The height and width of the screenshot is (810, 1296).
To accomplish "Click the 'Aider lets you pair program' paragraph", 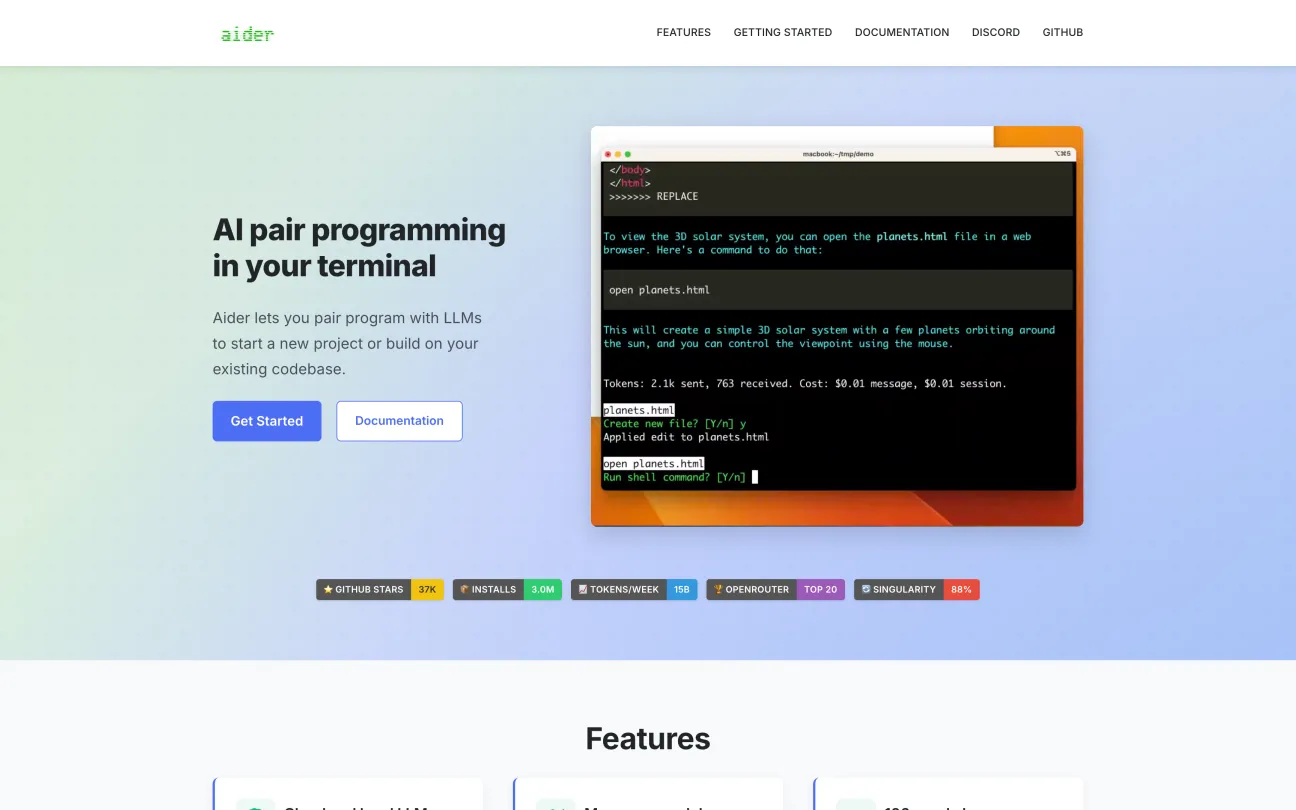I will pyautogui.click(x=347, y=343).
